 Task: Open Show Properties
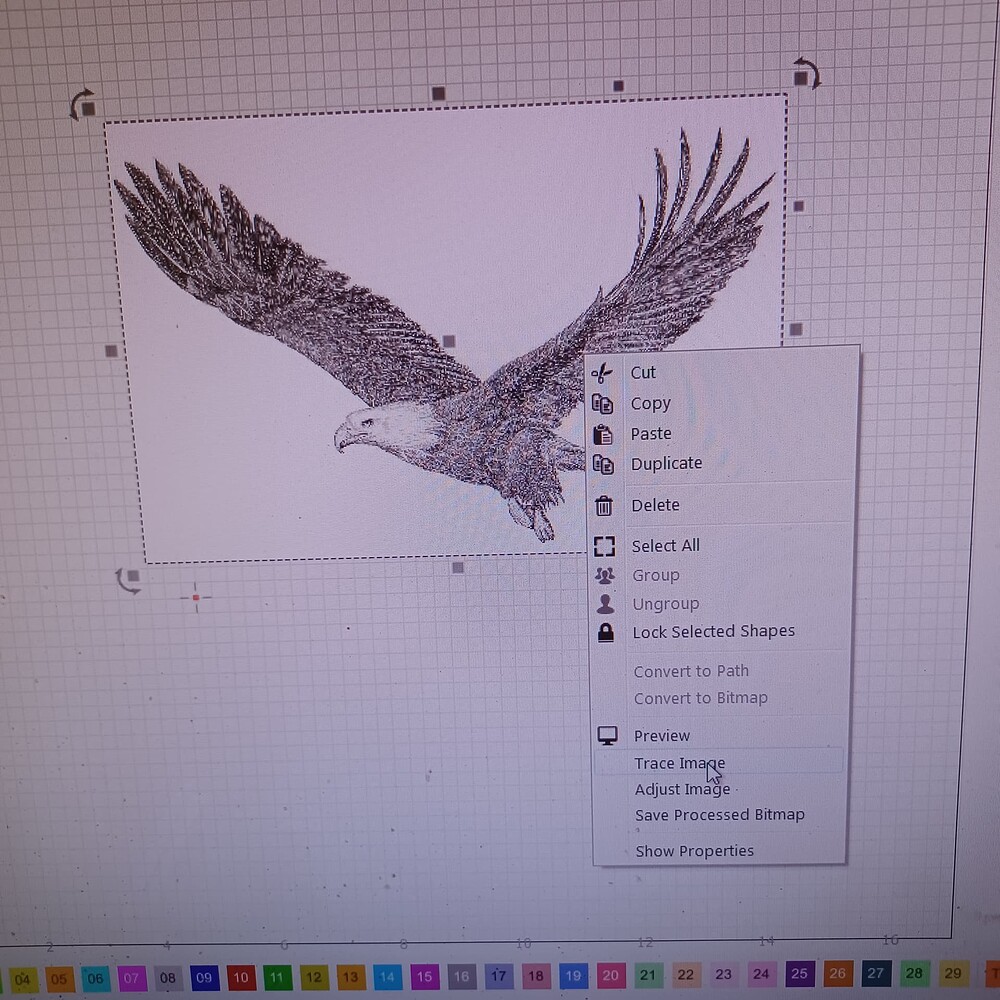point(694,850)
